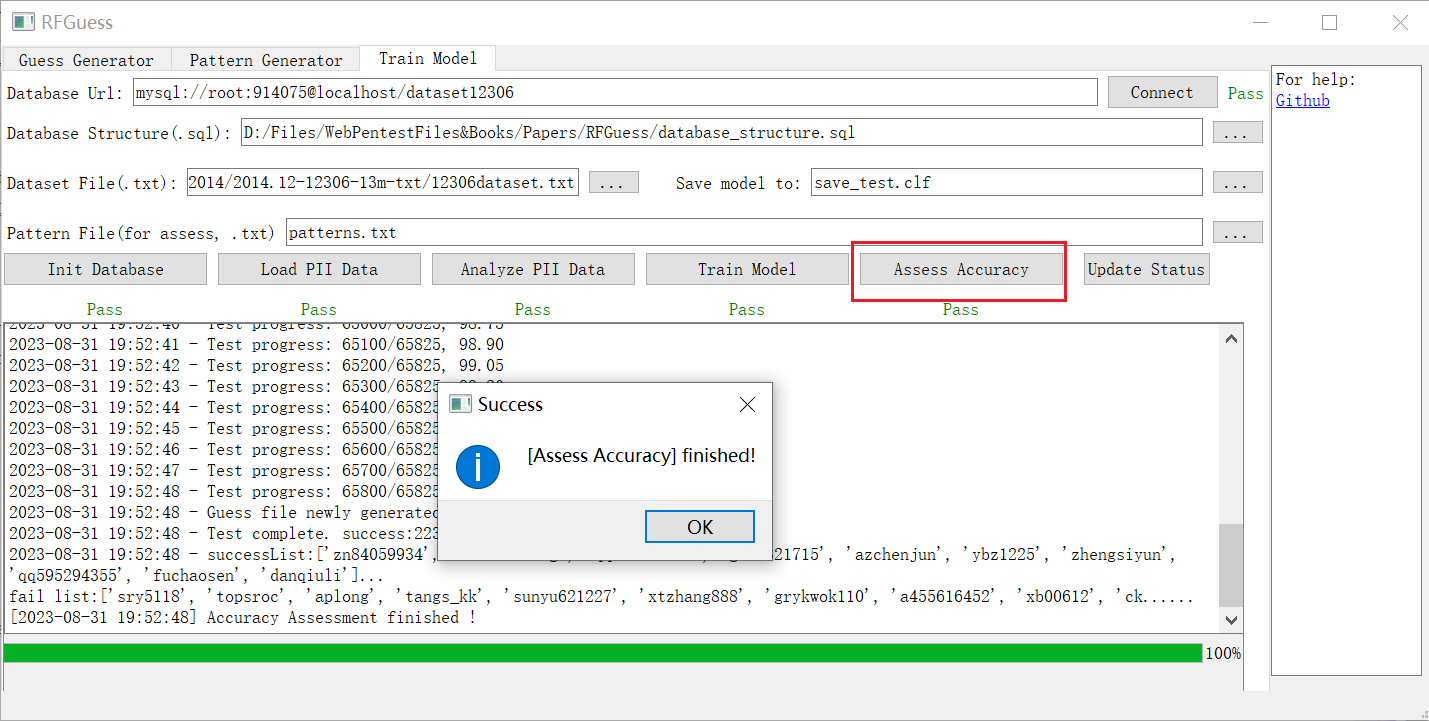Open the Github help link
This screenshot has width=1429, height=721.
click(x=1303, y=100)
